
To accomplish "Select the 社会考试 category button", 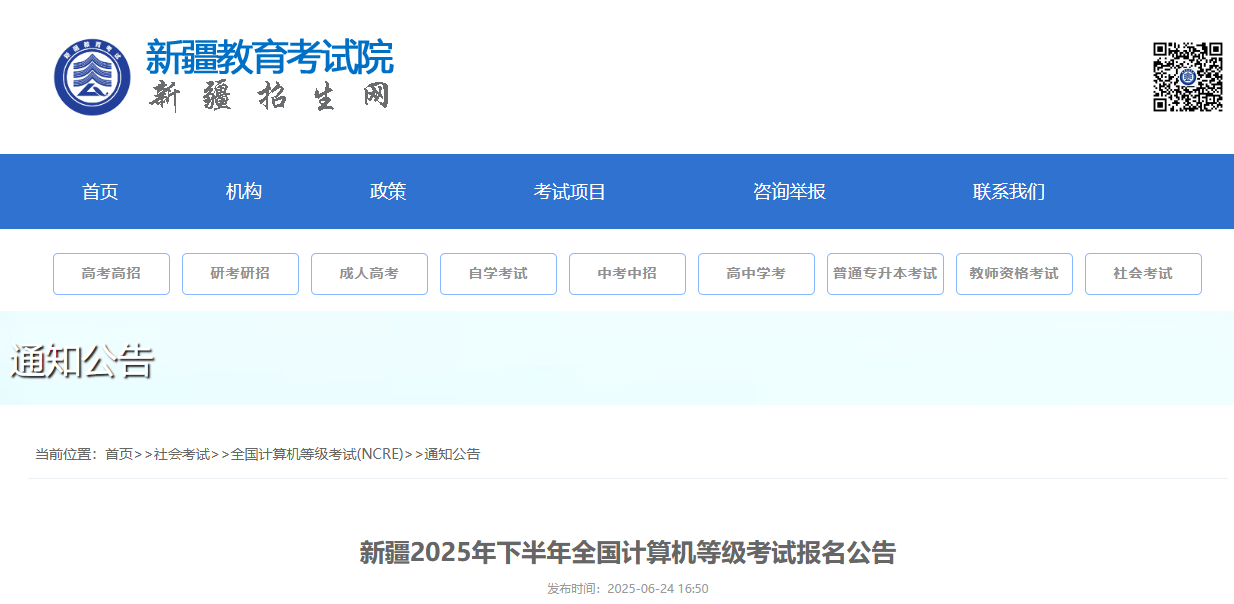I will (x=1143, y=274).
